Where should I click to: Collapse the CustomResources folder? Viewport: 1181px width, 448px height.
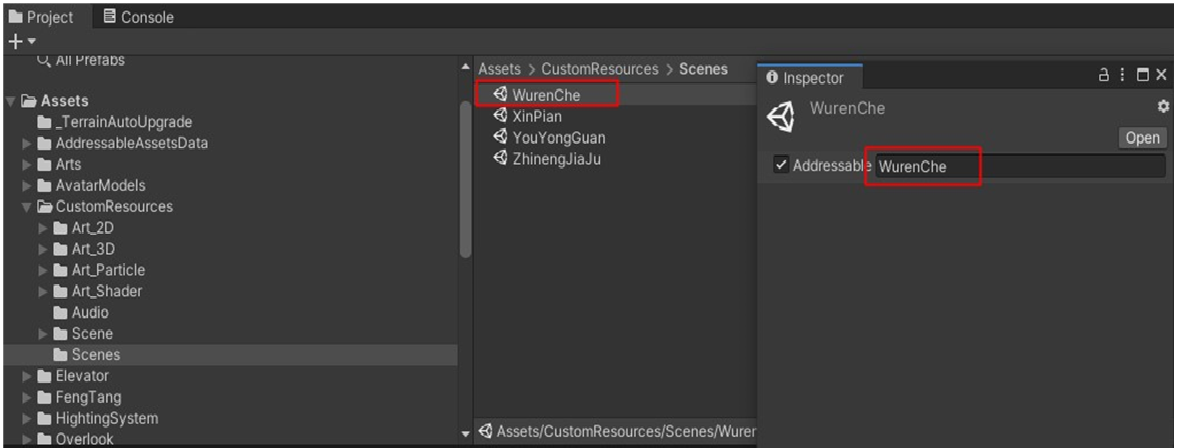pos(27,207)
